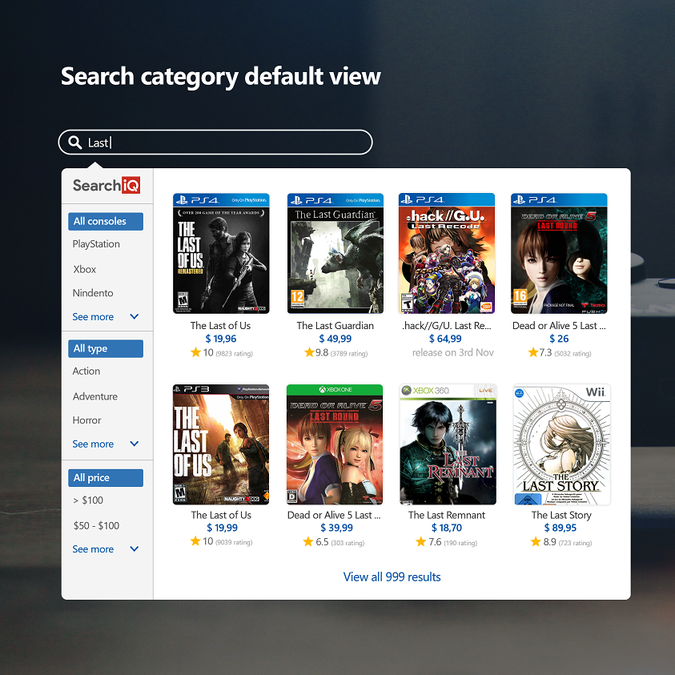Click The Last Story title link
This screenshot has width=675, height=675.
(561, 515)
